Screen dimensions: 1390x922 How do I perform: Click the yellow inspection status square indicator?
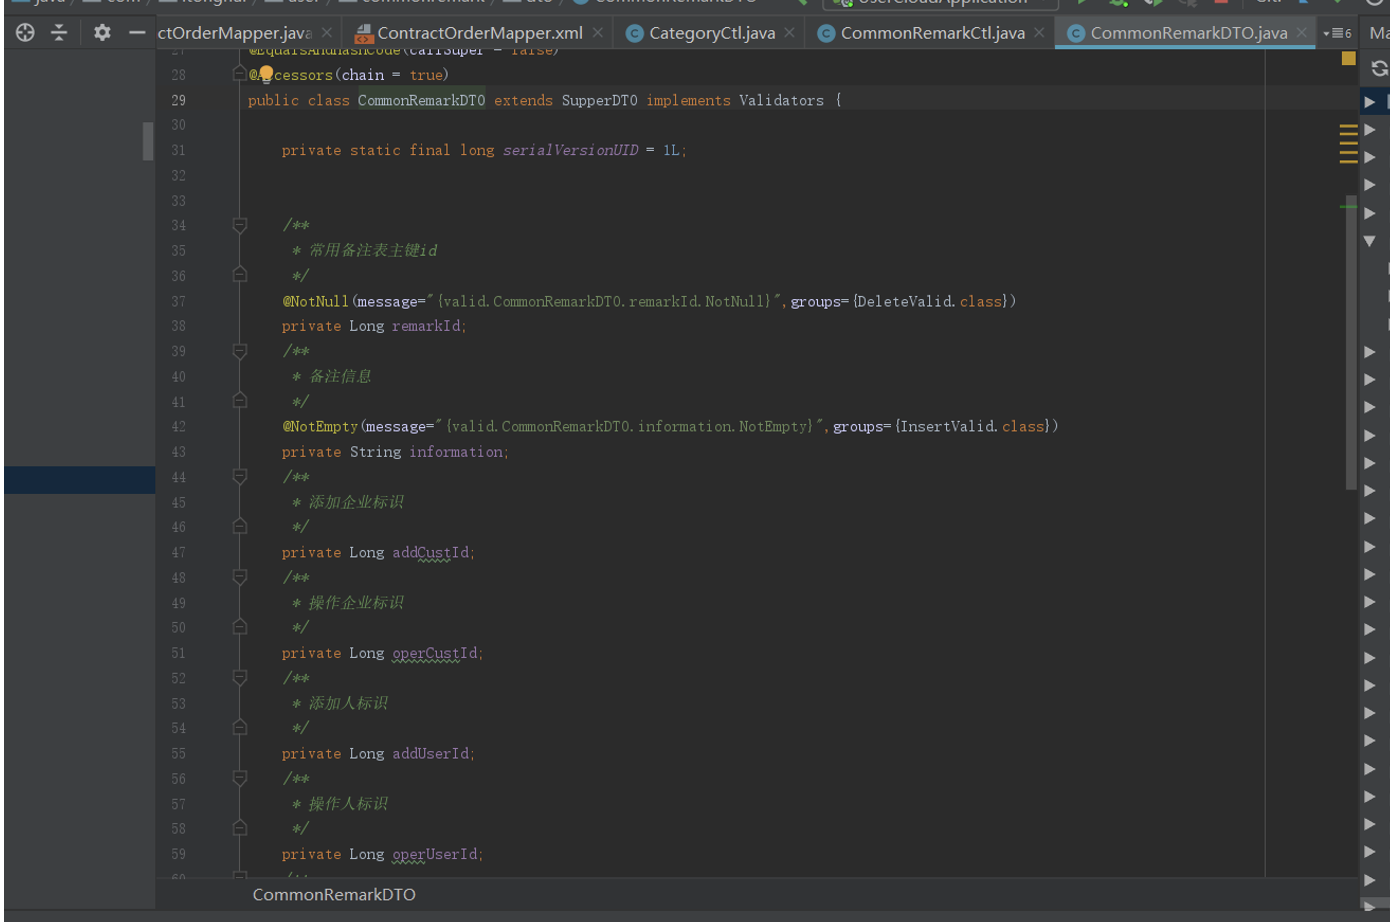pyautogui.click(x=1348, y=59)
